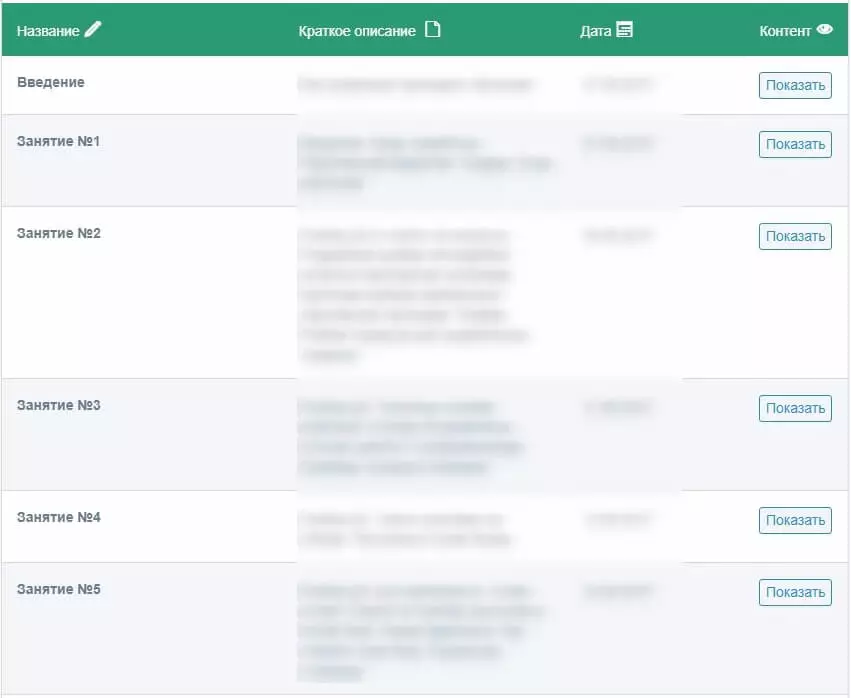Image resolution: width=851 pixels, height=698 pixels.
Task: Click the Название column header text
Action: (48, 31)
